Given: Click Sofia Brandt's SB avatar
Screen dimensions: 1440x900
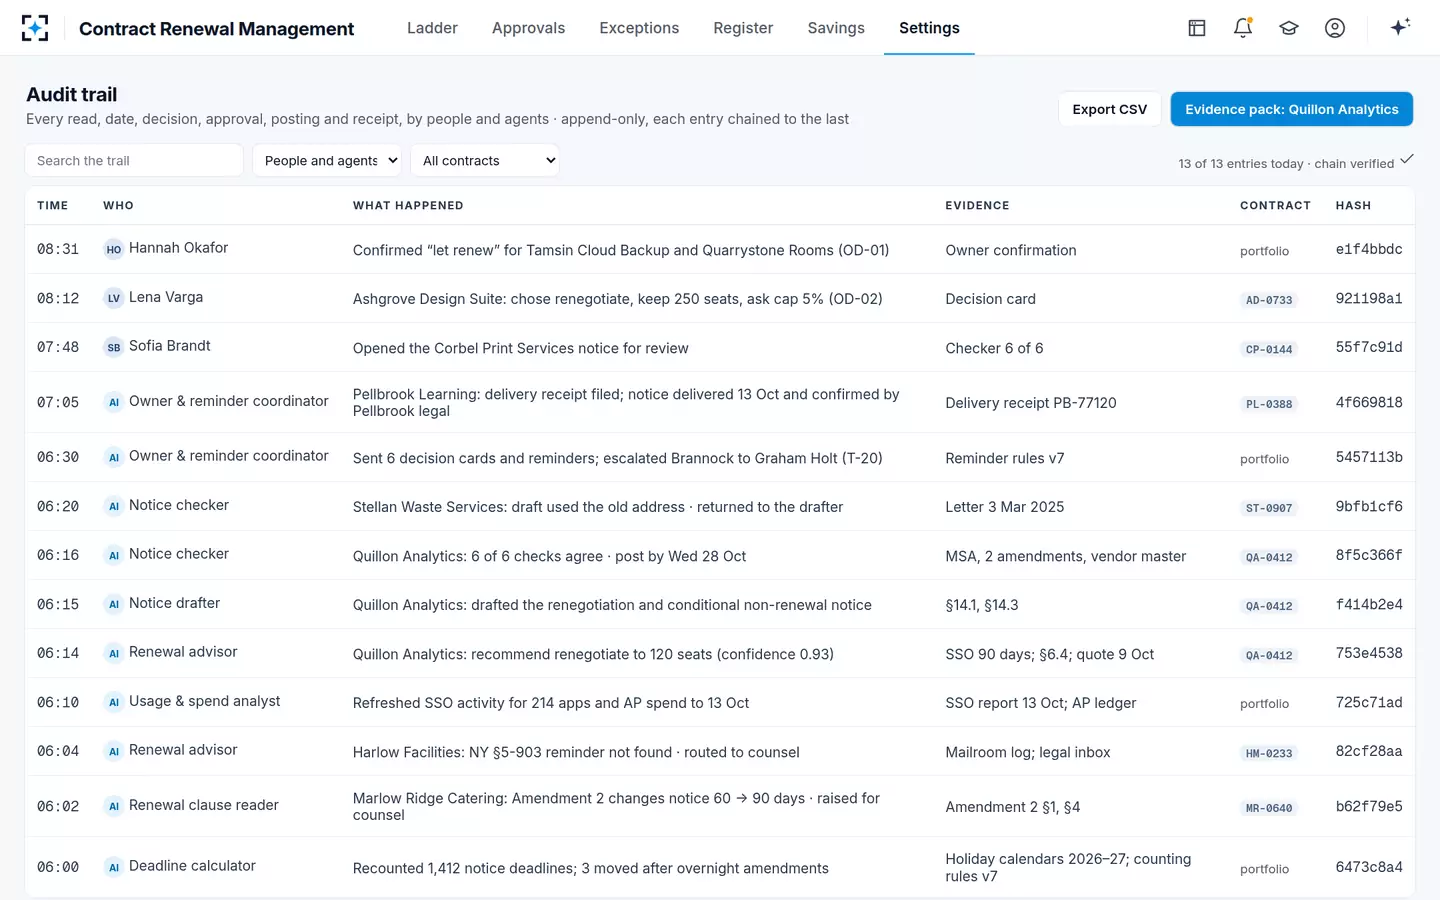Looking at the screenshot, I should tap(114, 348).
